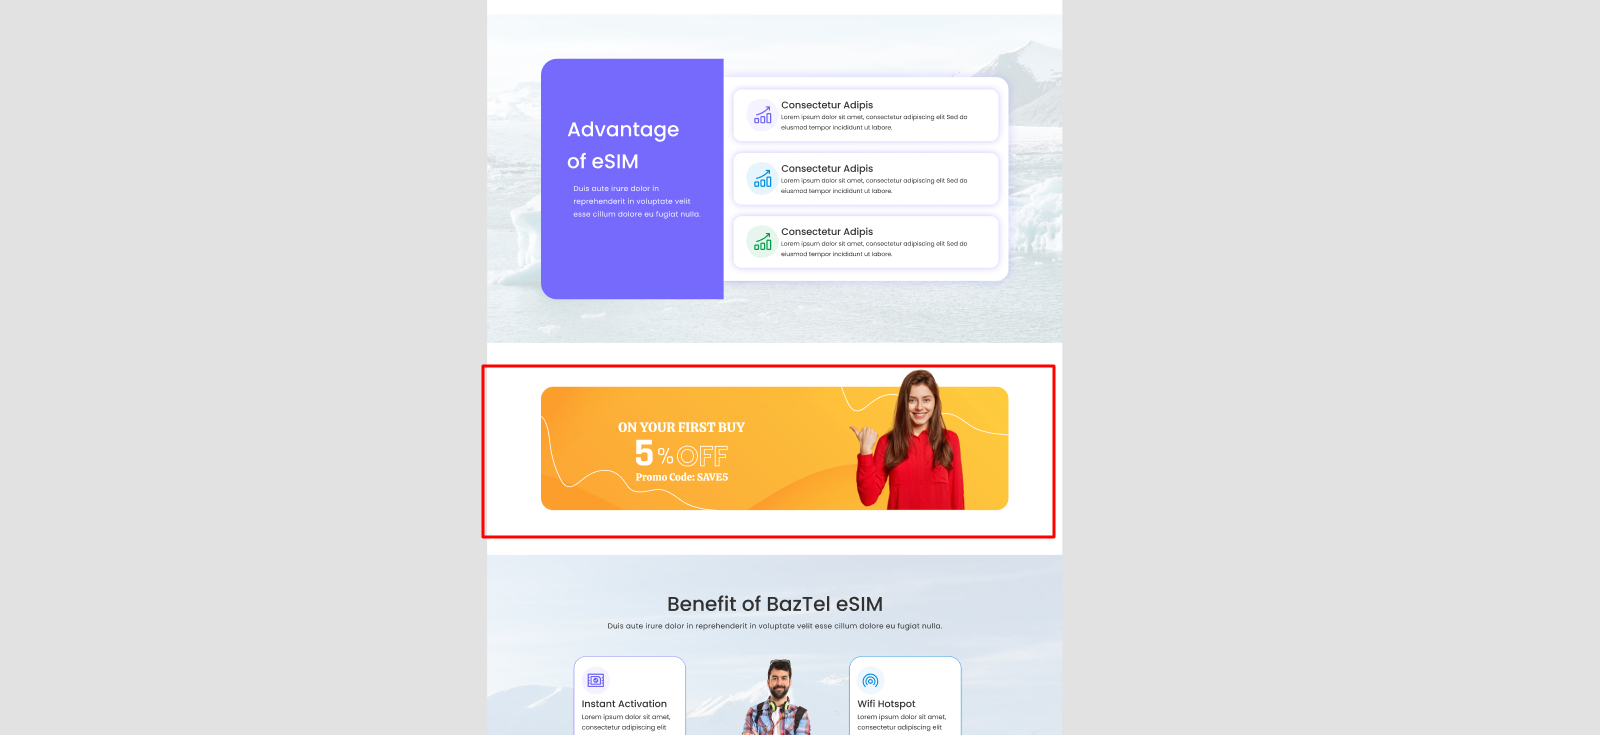Image resolution: width=1600 pixels, height=735 pixels.
Task: Click the description text in the purple card
Action: click(636, 201)
